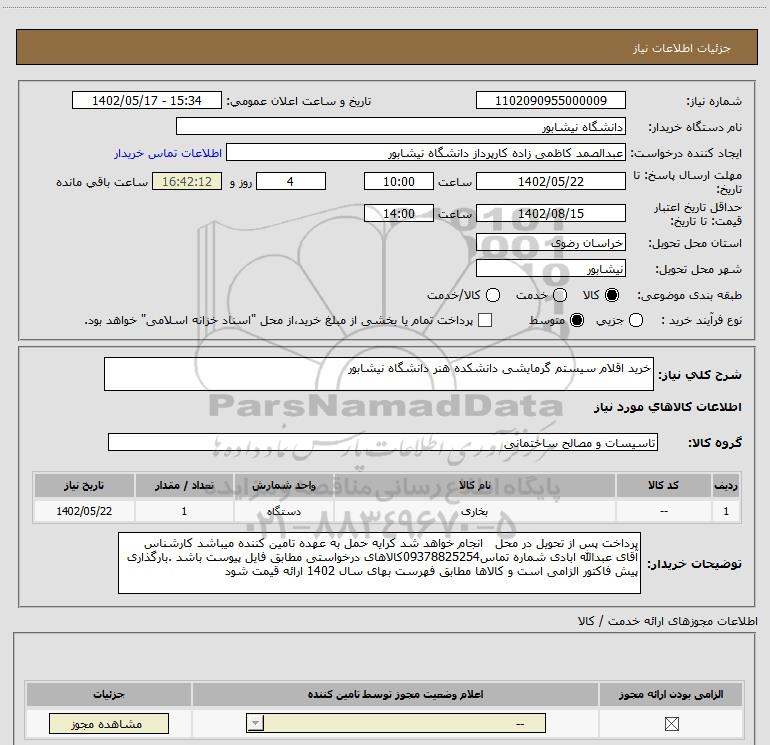Click the کد کالا column header
770x745 pixels.
(x=663, y=485)
